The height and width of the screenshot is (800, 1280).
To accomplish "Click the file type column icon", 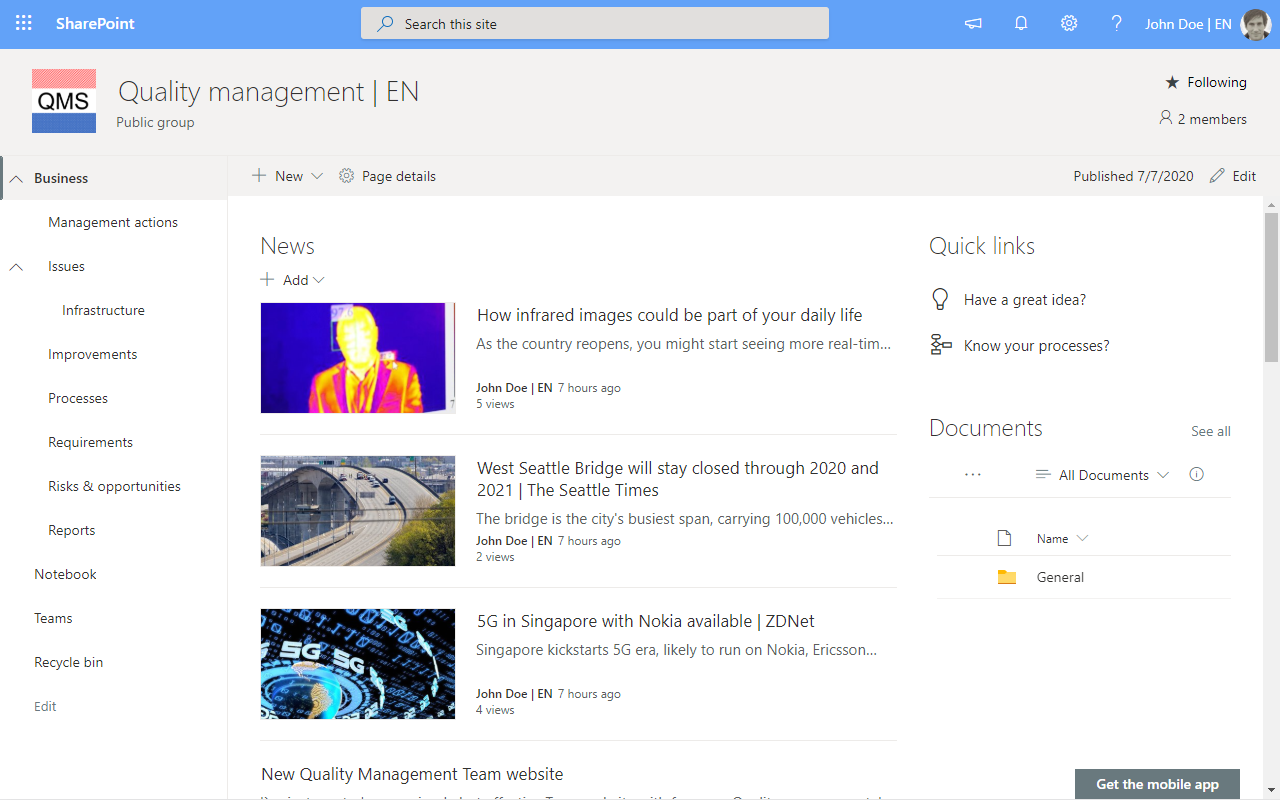I will click(x=1005, y=539).
